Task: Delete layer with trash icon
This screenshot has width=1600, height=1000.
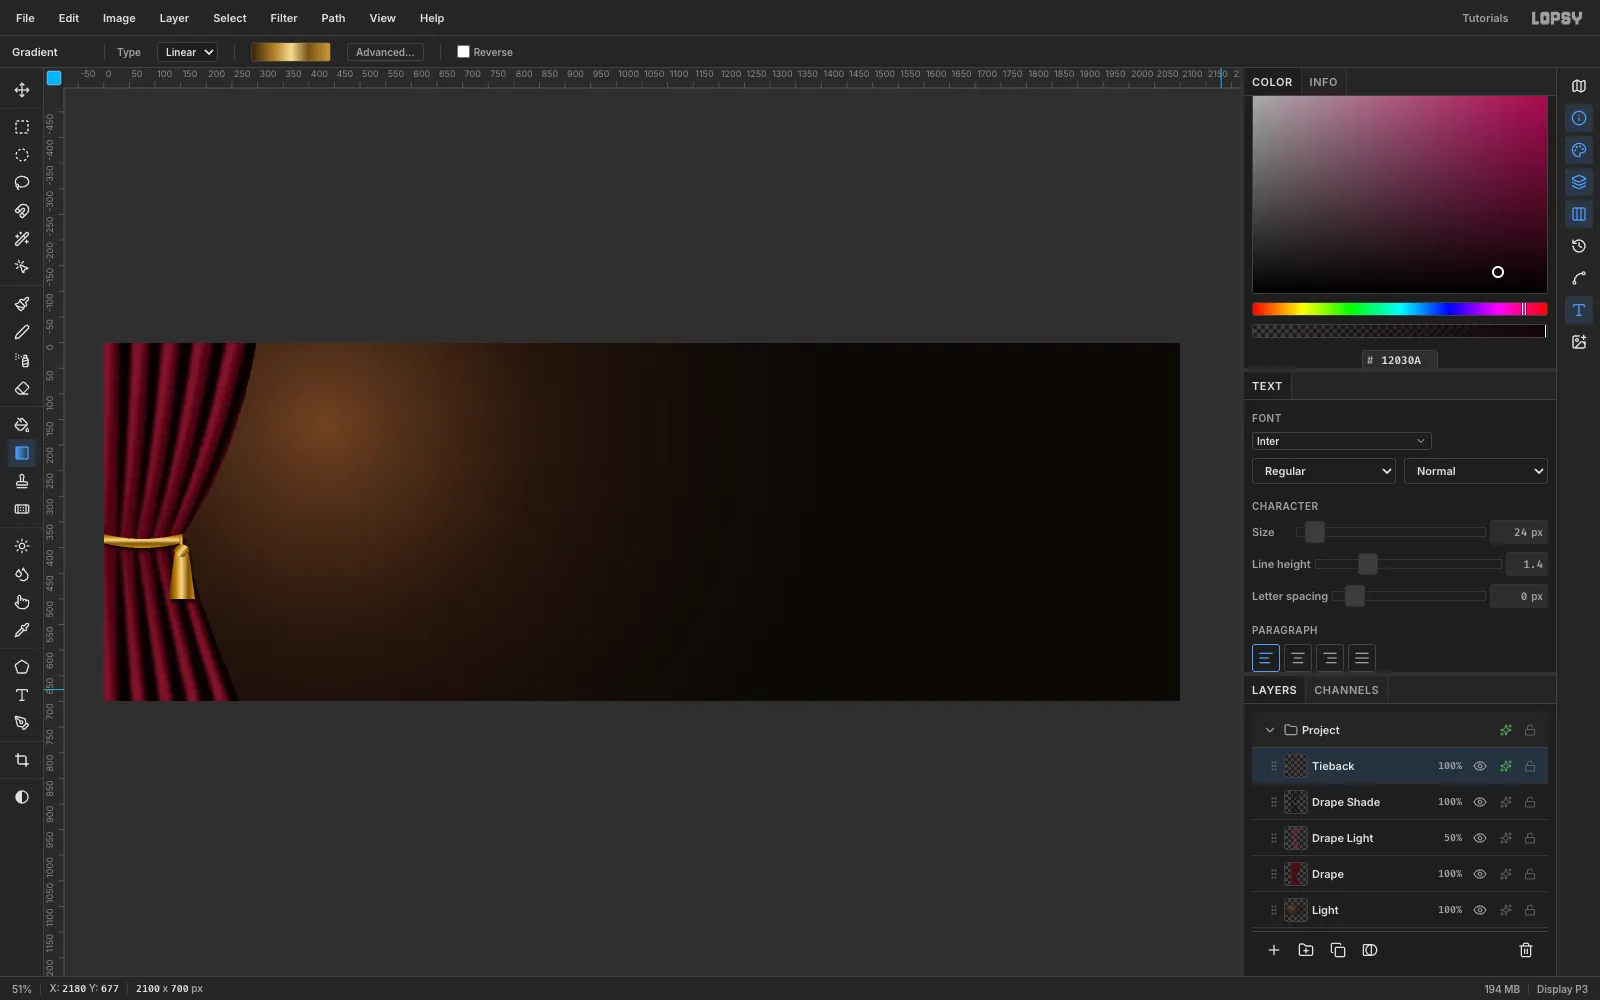Action: tap(1526, 950)
